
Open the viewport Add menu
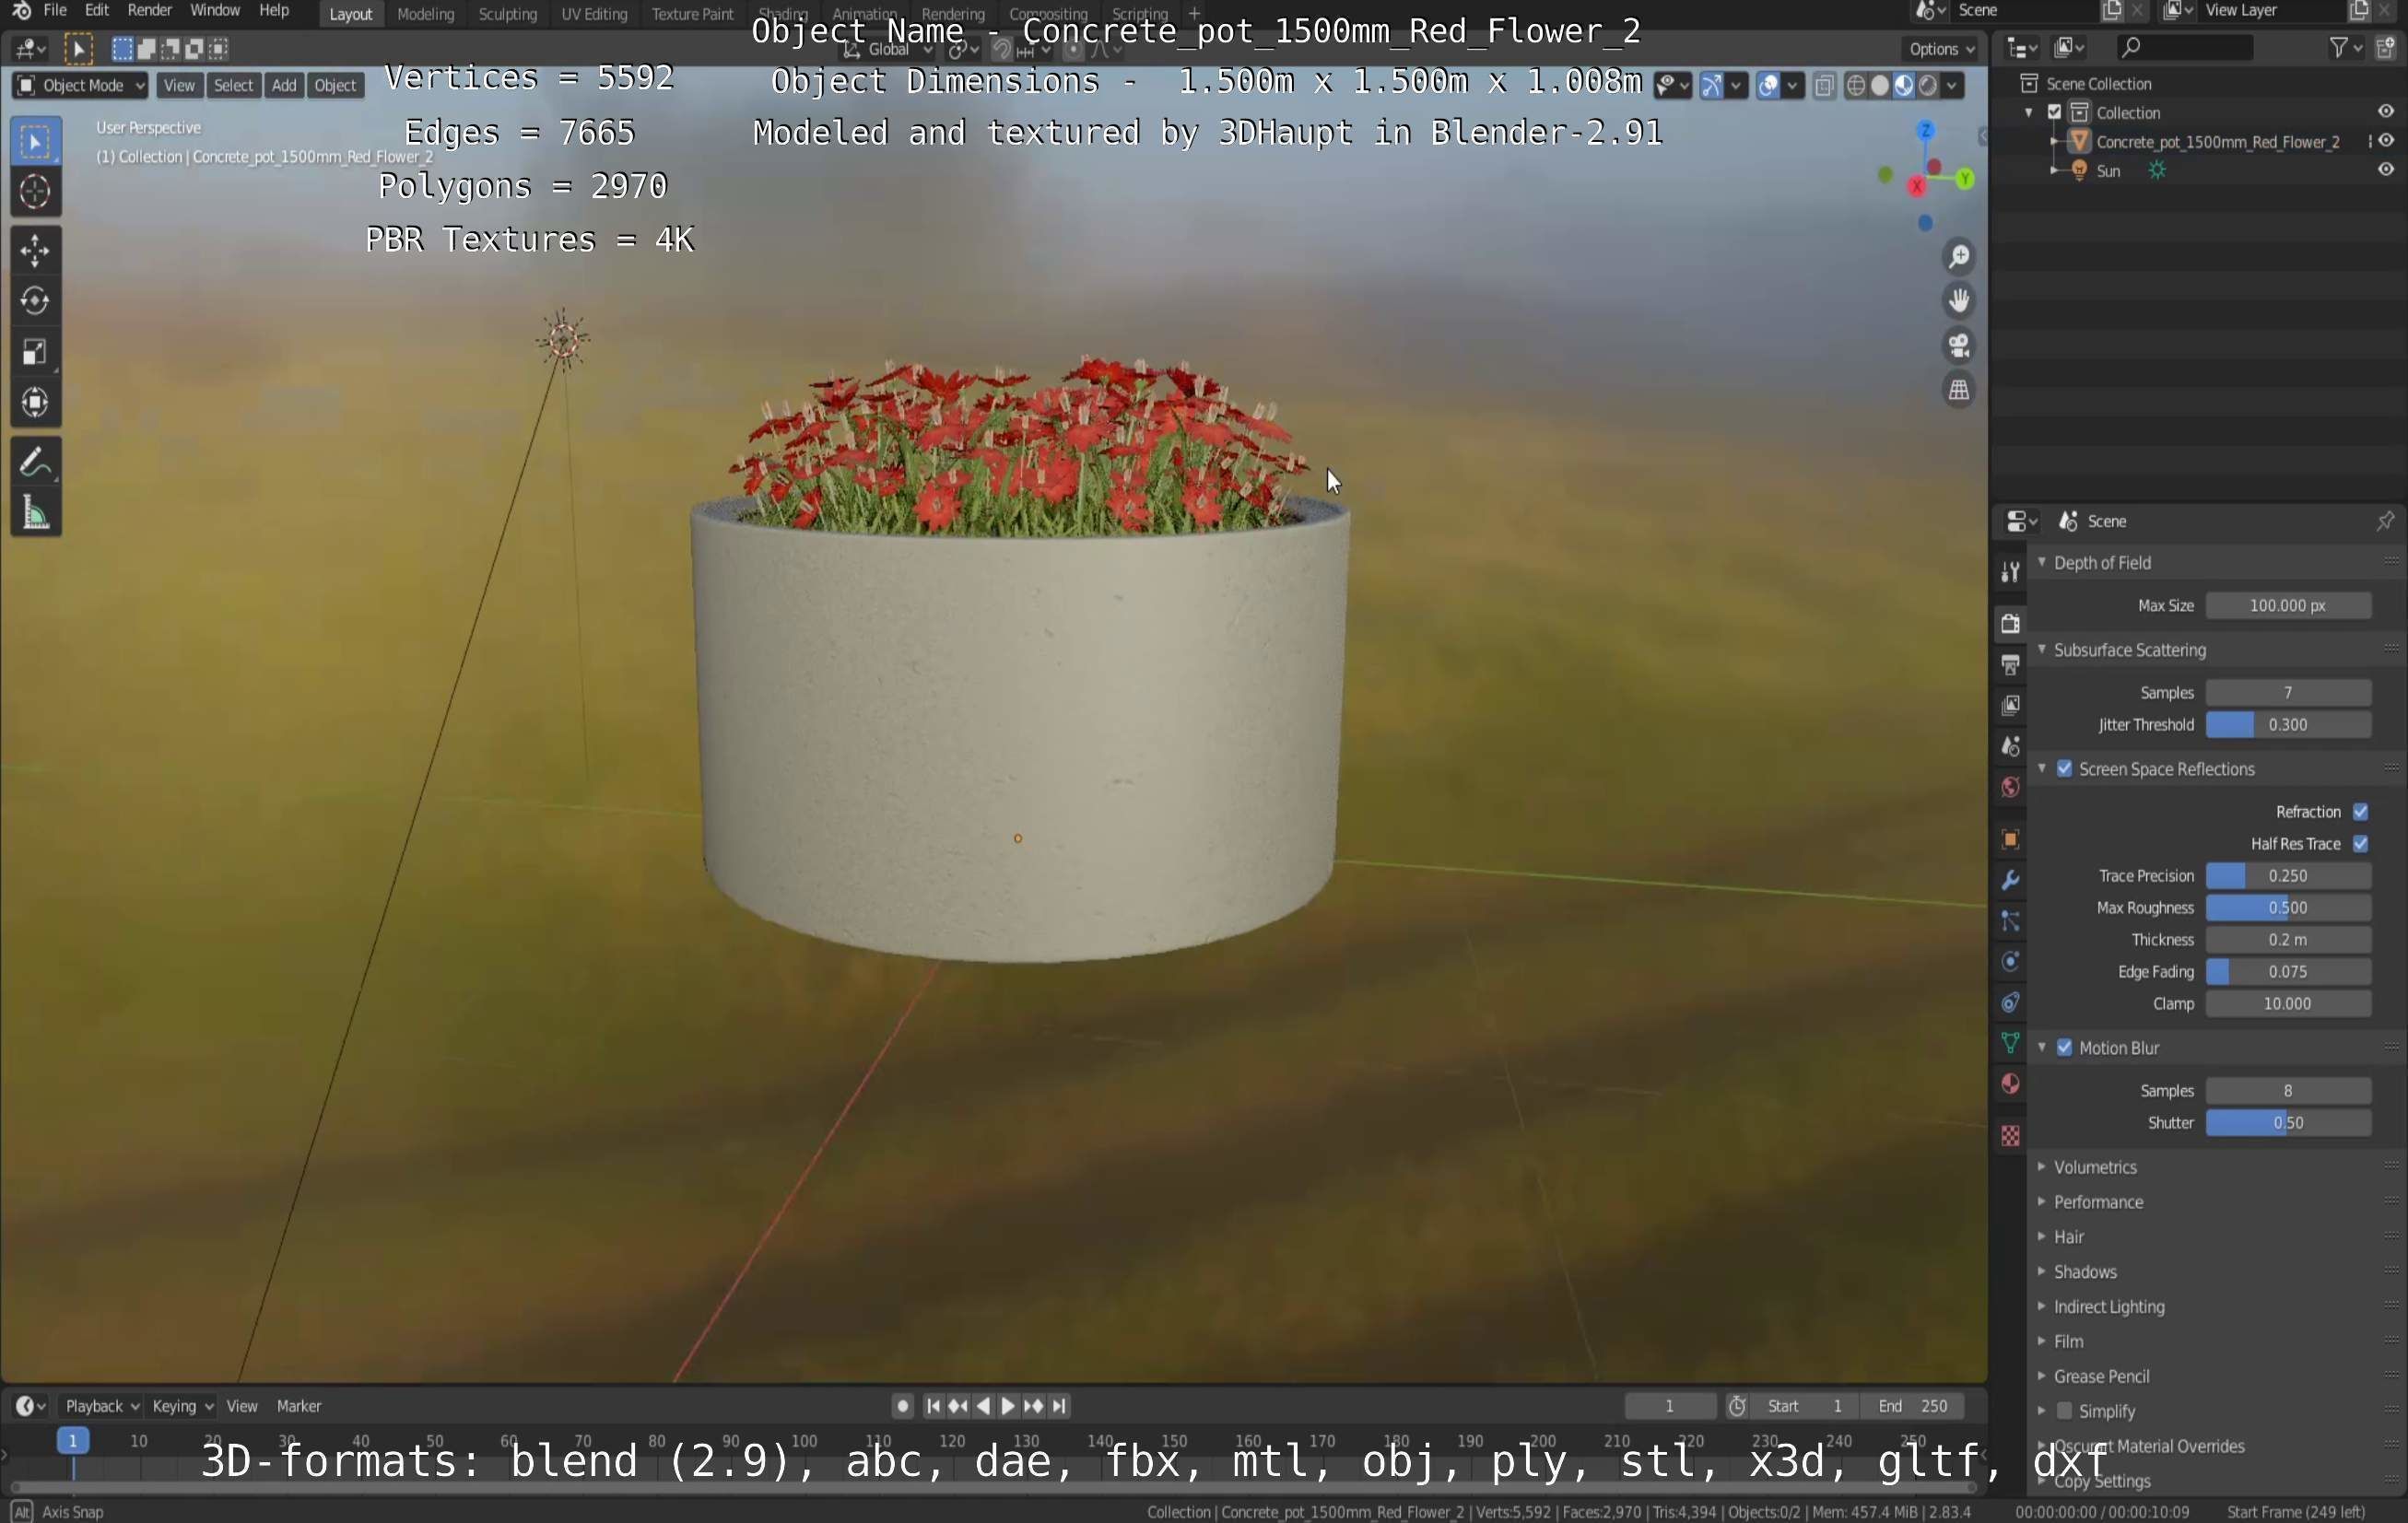(x=284, y=86)
